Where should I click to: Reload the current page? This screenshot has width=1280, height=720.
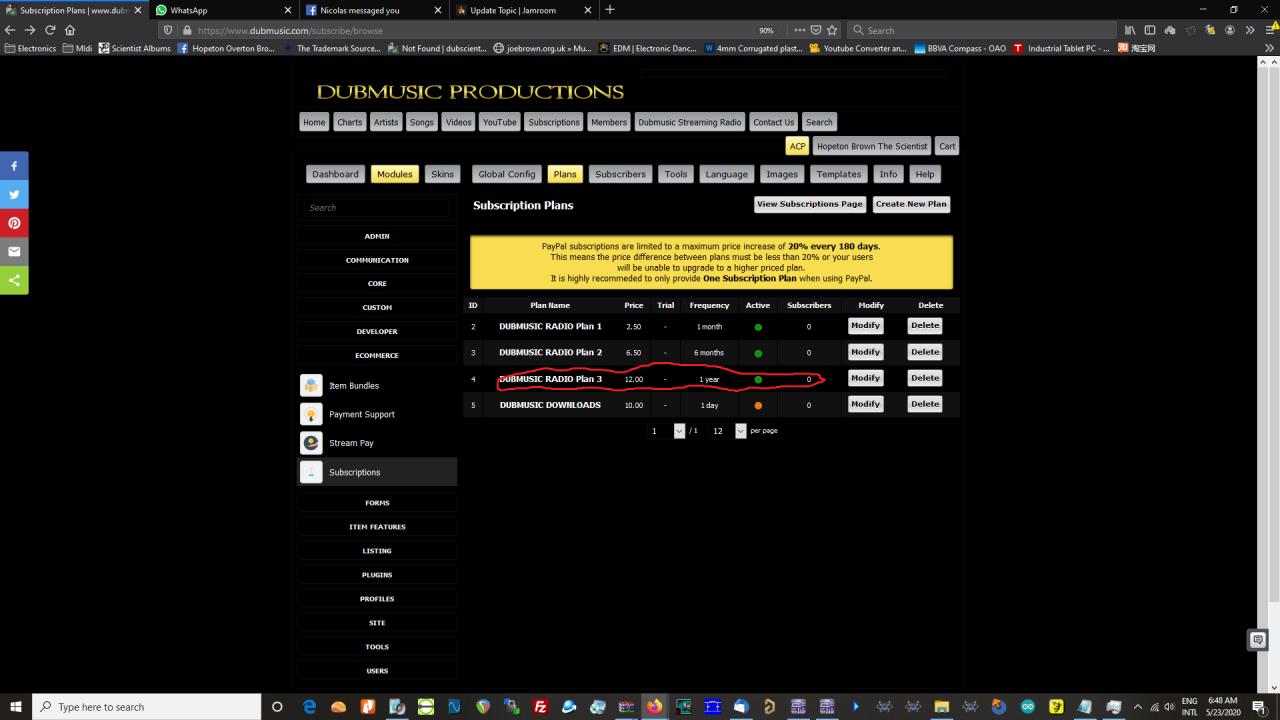[x=50, y=30]
